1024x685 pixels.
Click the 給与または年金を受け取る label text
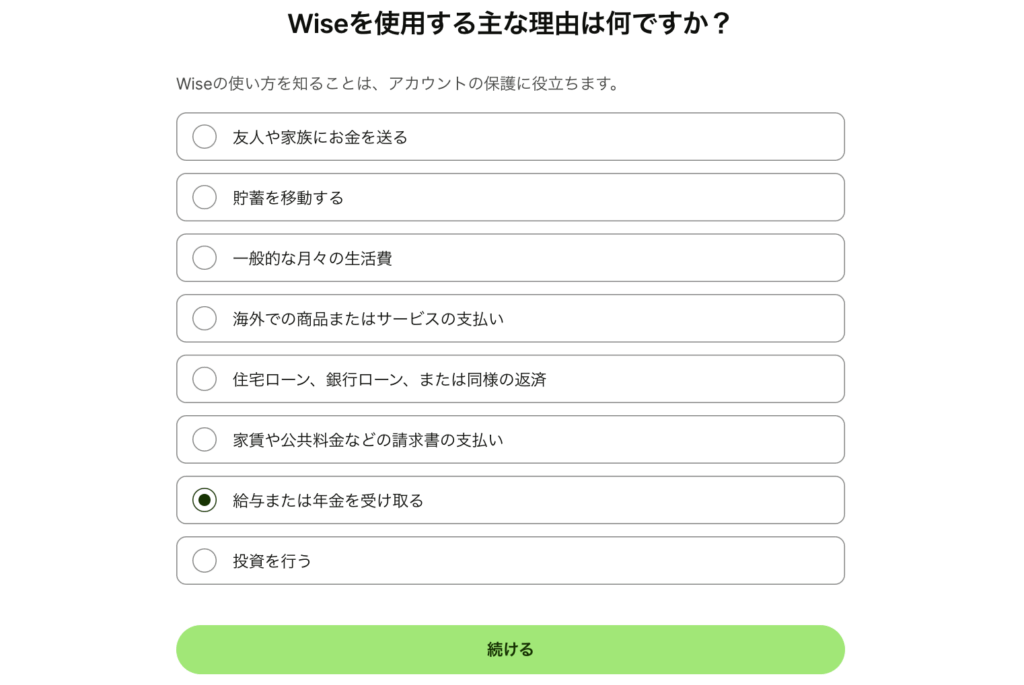[x=328, y=501]
